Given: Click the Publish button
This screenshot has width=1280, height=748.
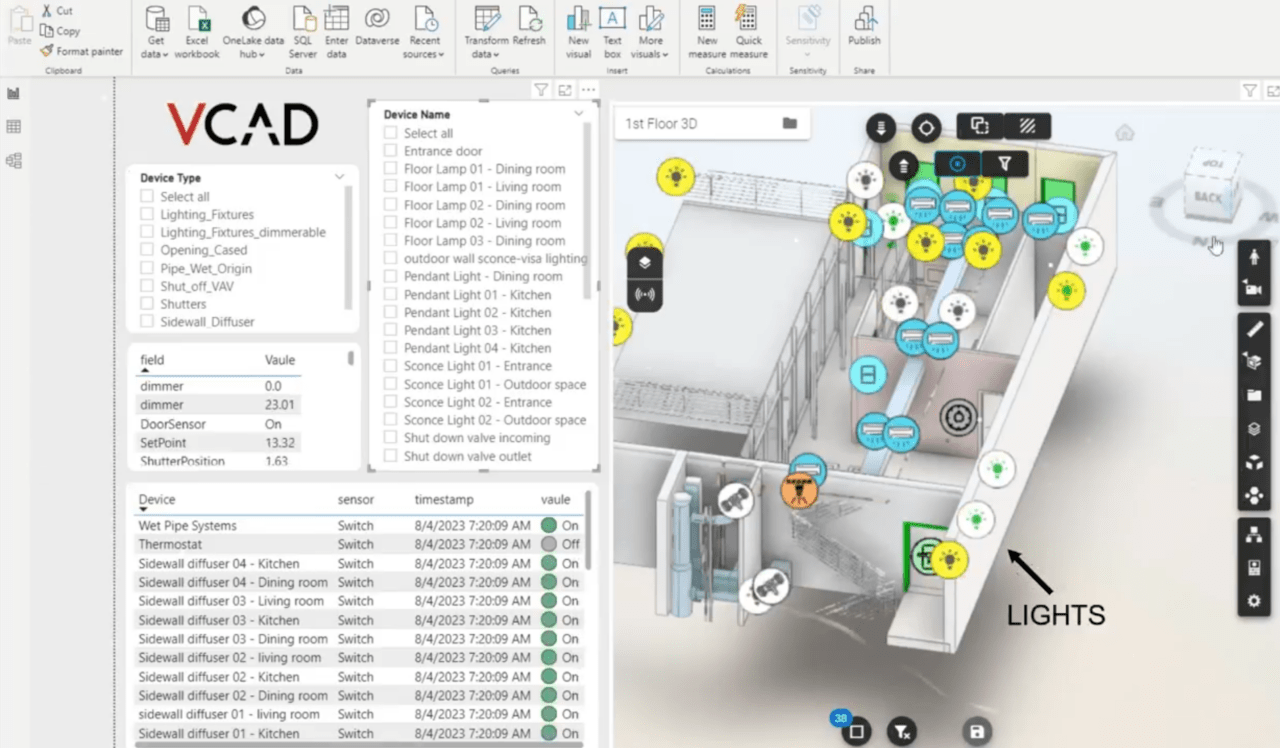Looking at the screenshot, I should 864,30.
